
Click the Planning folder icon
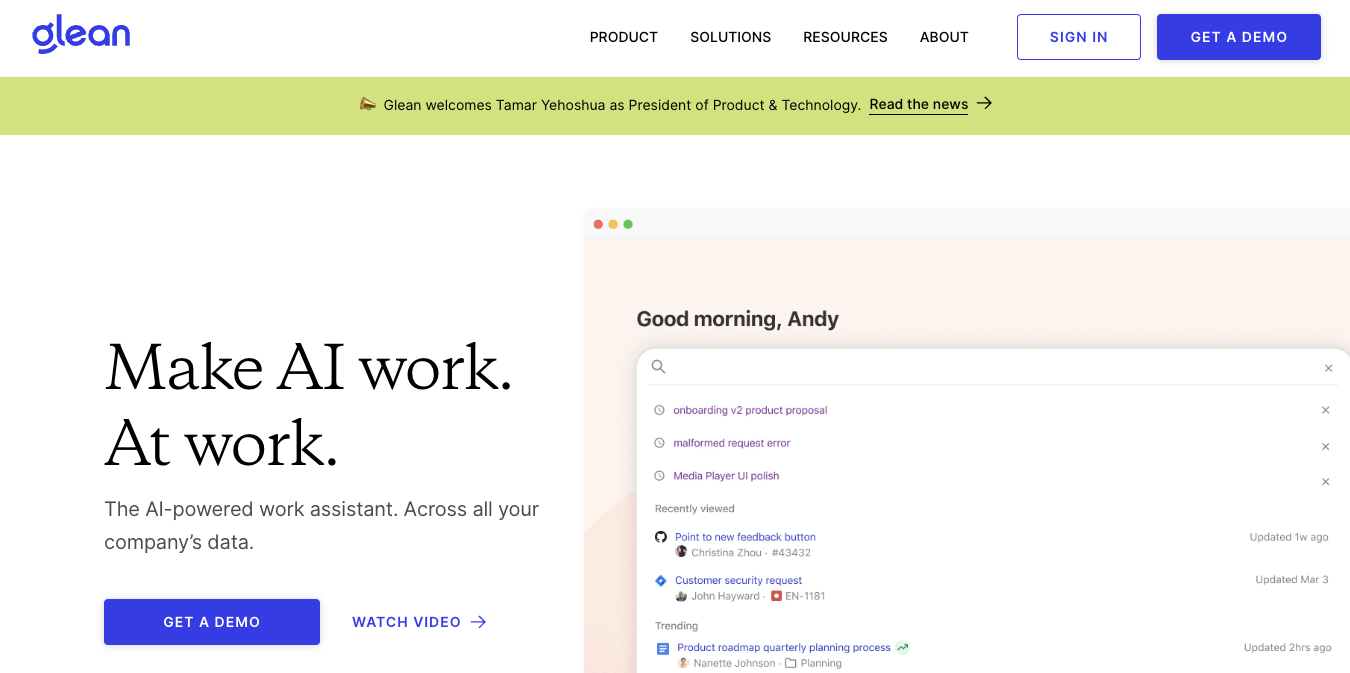pyautogui.click(x=790, y=663)
